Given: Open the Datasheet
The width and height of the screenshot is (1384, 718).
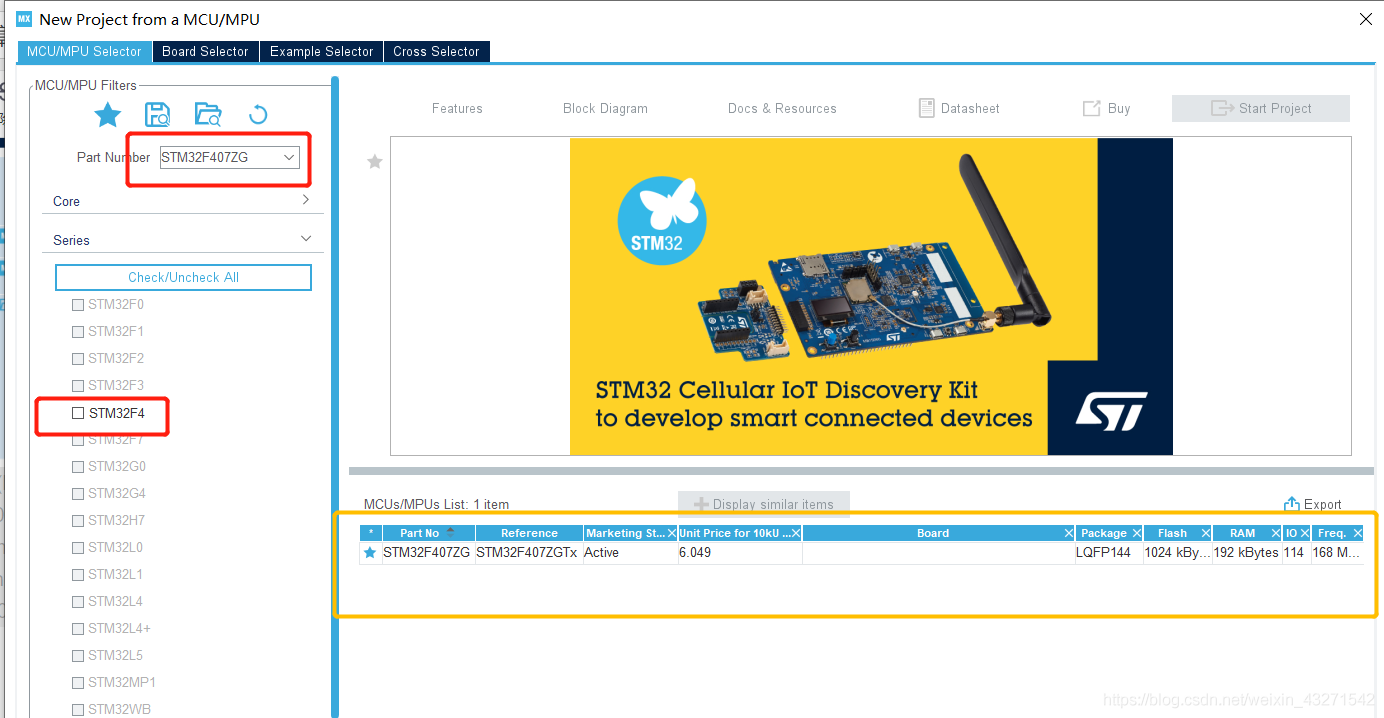Looking at the screenshot, I should click(x=959, y=108).
